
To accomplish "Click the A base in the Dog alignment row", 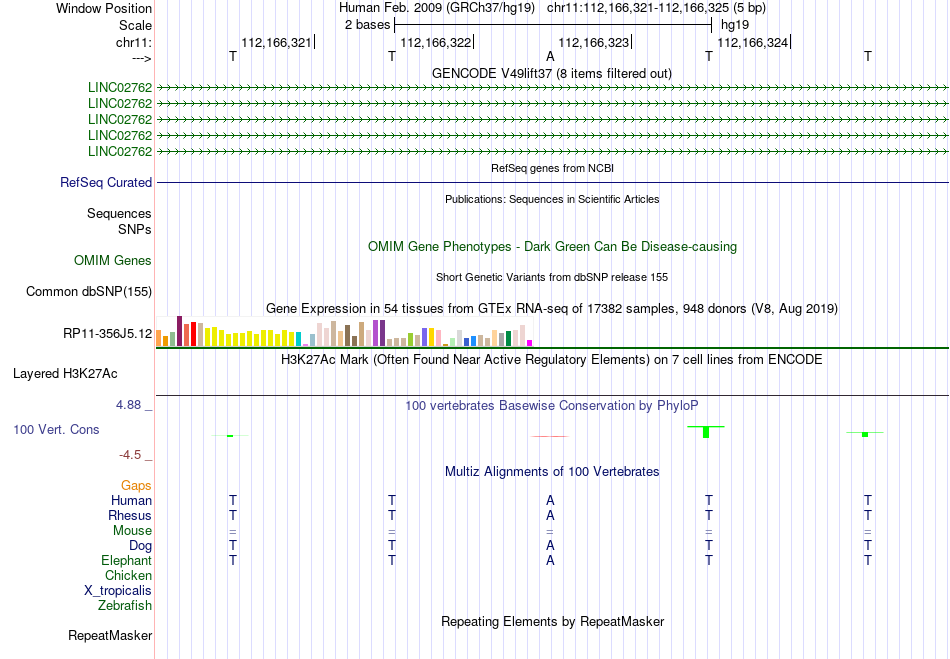I will [550, 545].
